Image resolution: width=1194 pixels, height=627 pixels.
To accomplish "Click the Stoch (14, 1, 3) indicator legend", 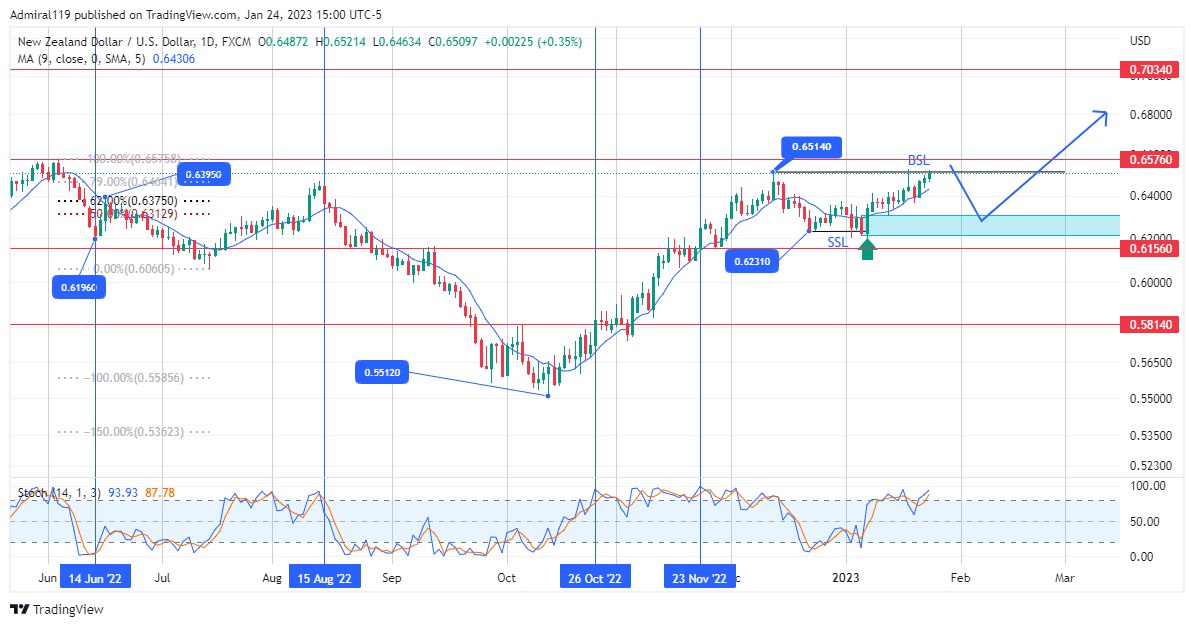I will [x=59, y=493].
